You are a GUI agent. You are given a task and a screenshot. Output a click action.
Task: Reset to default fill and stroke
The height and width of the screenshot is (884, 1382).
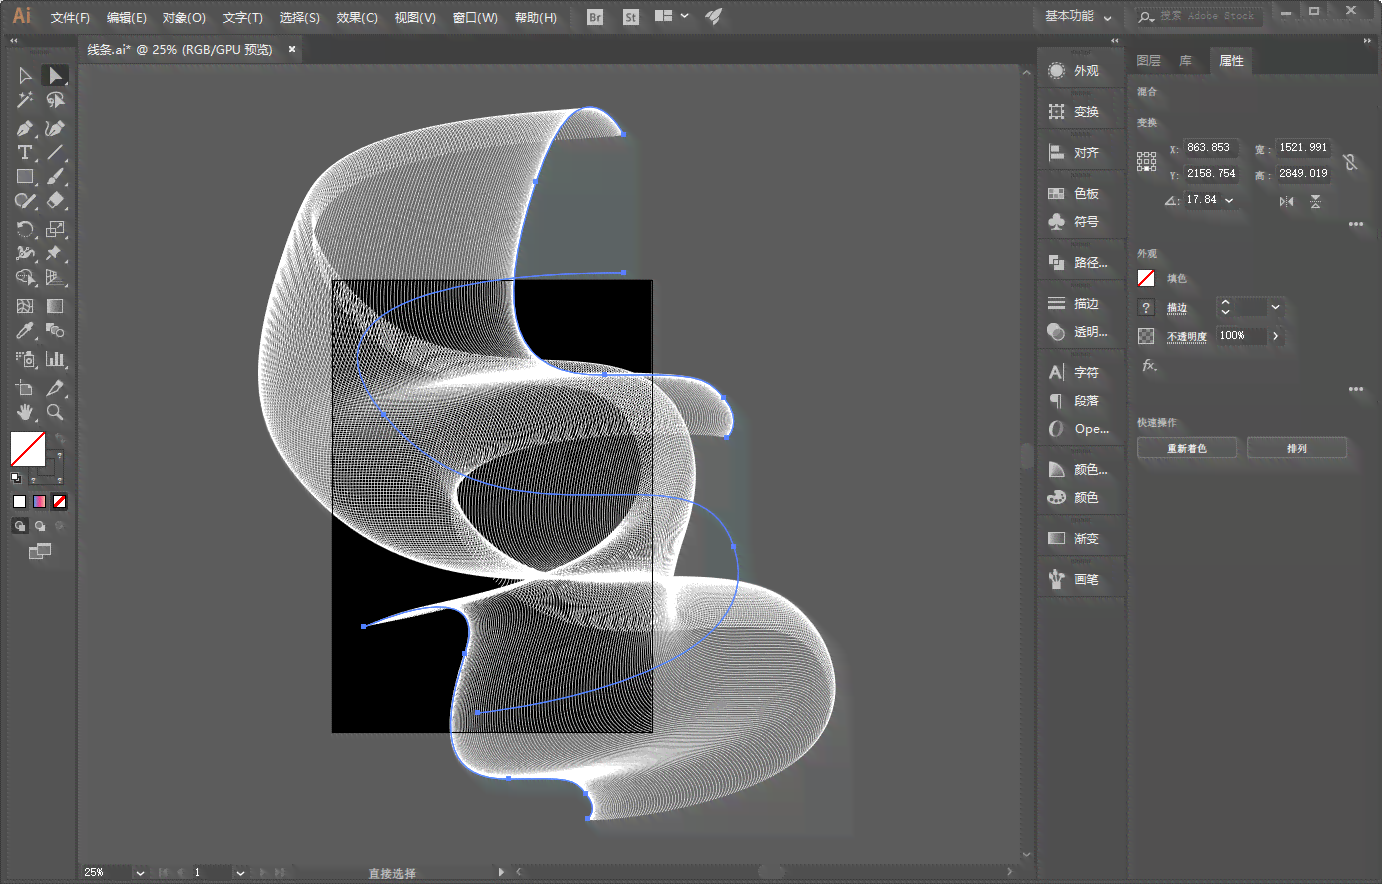click(x=16, y=478)
